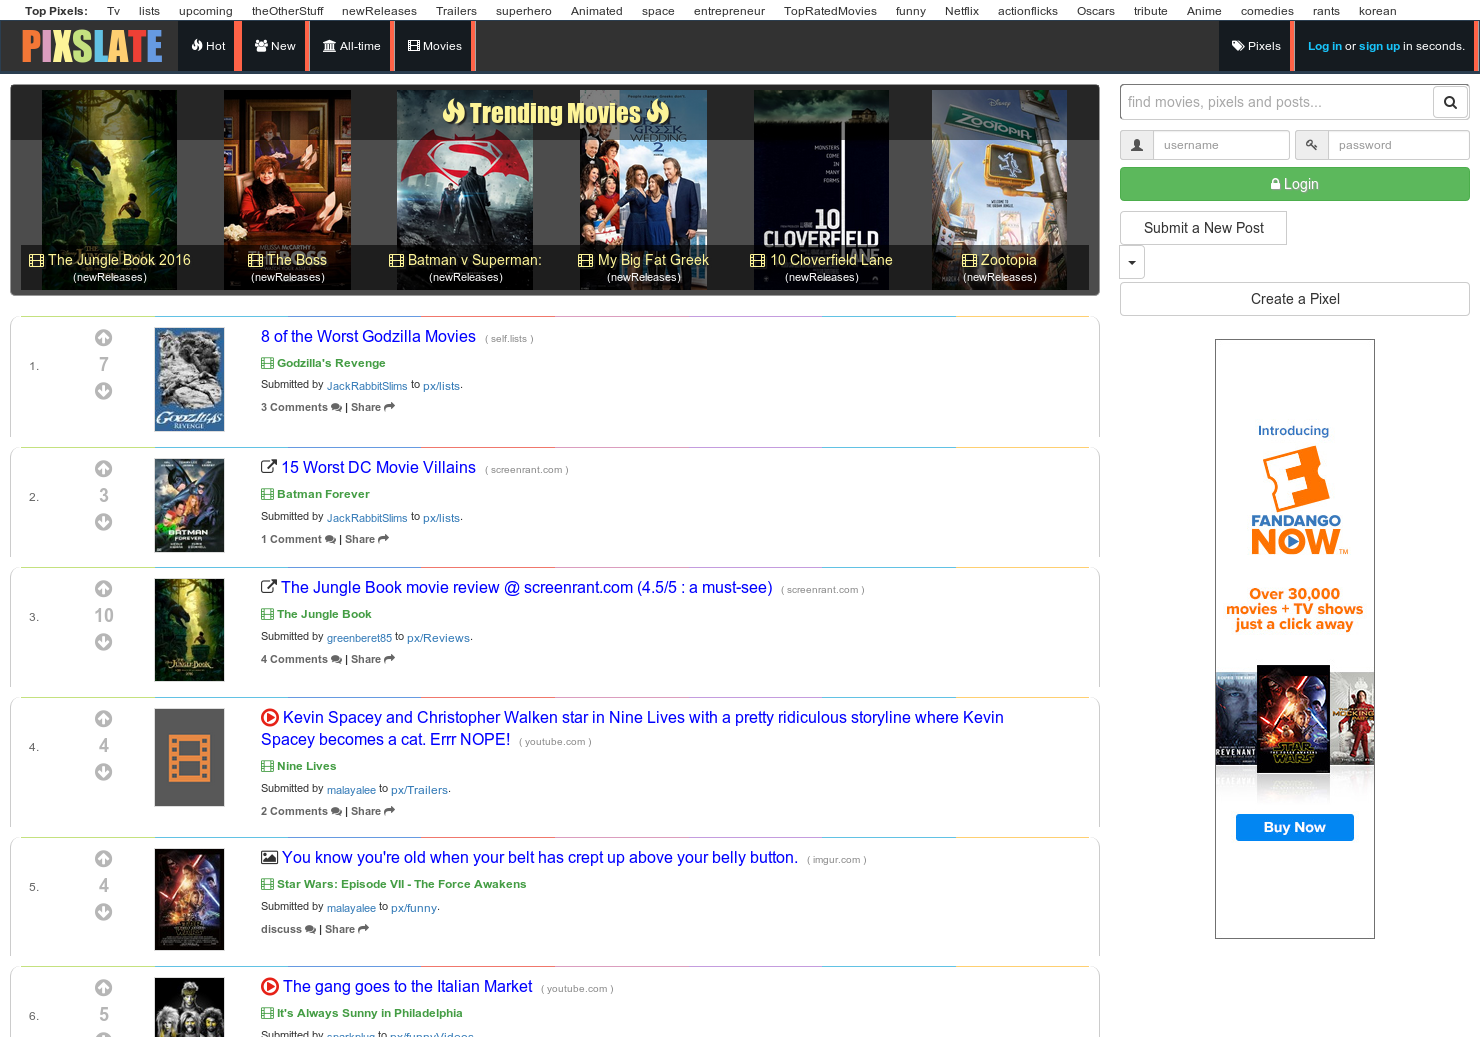The height and width of the screenshot is (1037, 1480).
Task: Click film icon next to Batman Forever
Action: (x=267, y=494)
